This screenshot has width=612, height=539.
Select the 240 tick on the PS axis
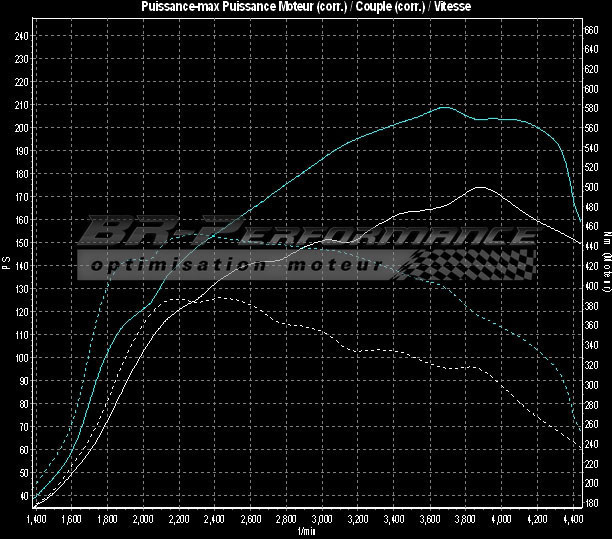pos(22,36)
